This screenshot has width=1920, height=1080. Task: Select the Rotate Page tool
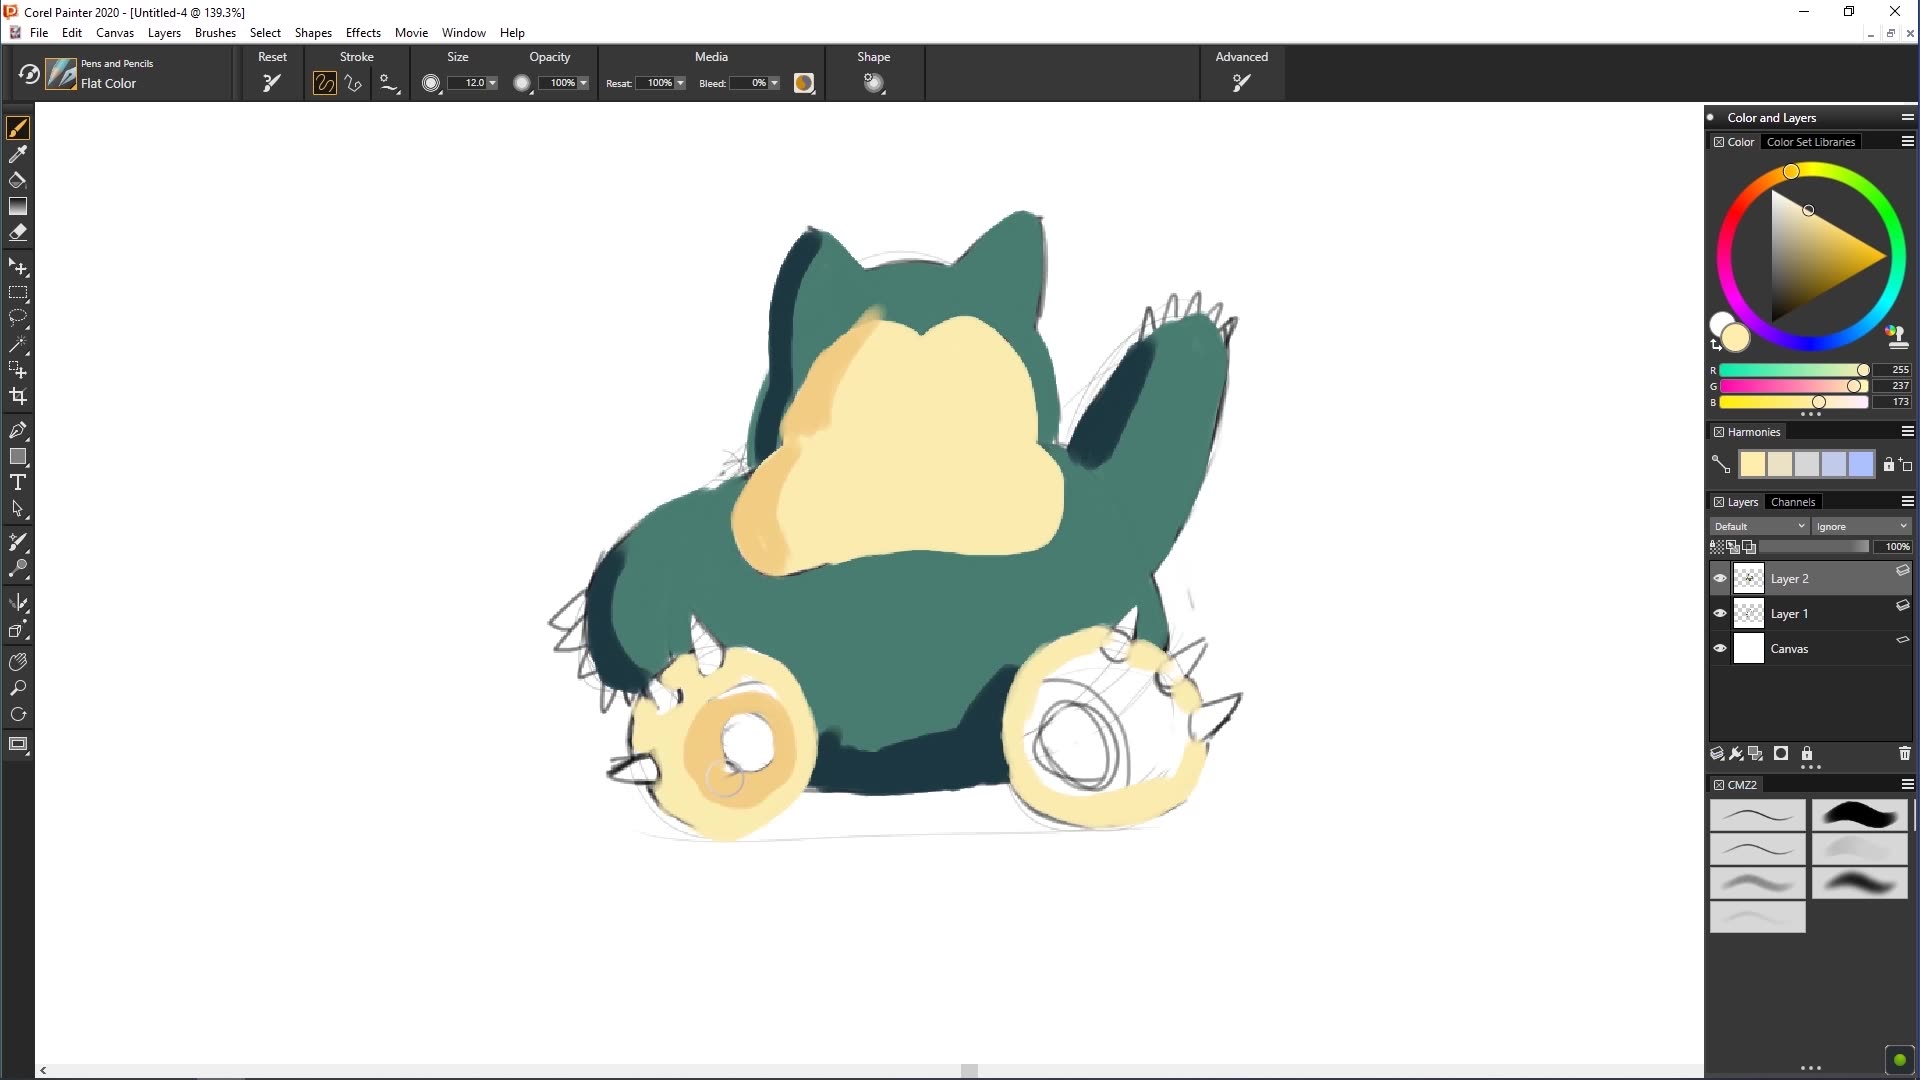(19, 714)
